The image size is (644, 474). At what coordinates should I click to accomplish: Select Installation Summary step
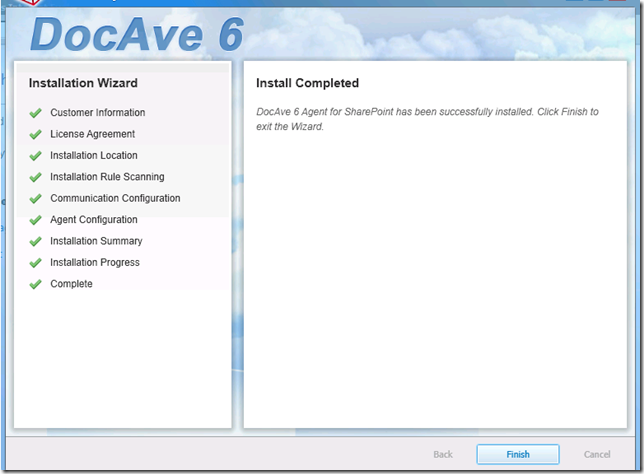pos(96,241)
